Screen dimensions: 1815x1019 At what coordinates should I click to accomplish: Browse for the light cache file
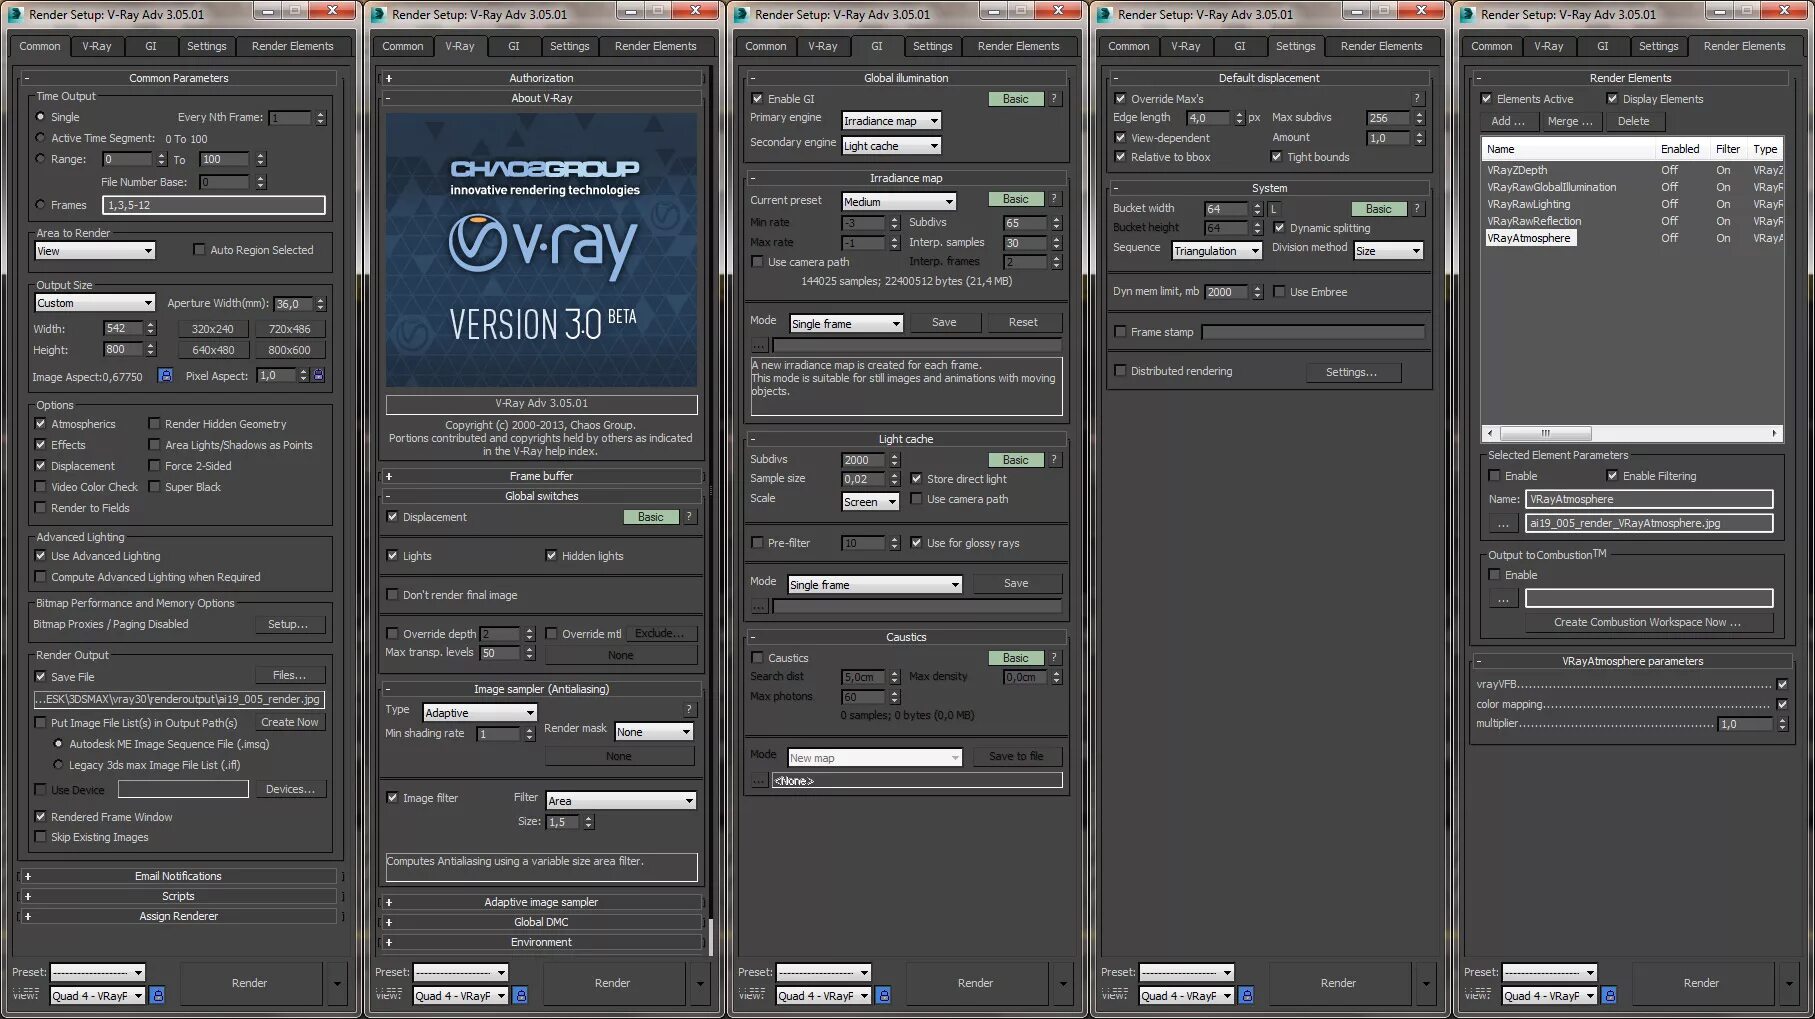click(759, 607)
